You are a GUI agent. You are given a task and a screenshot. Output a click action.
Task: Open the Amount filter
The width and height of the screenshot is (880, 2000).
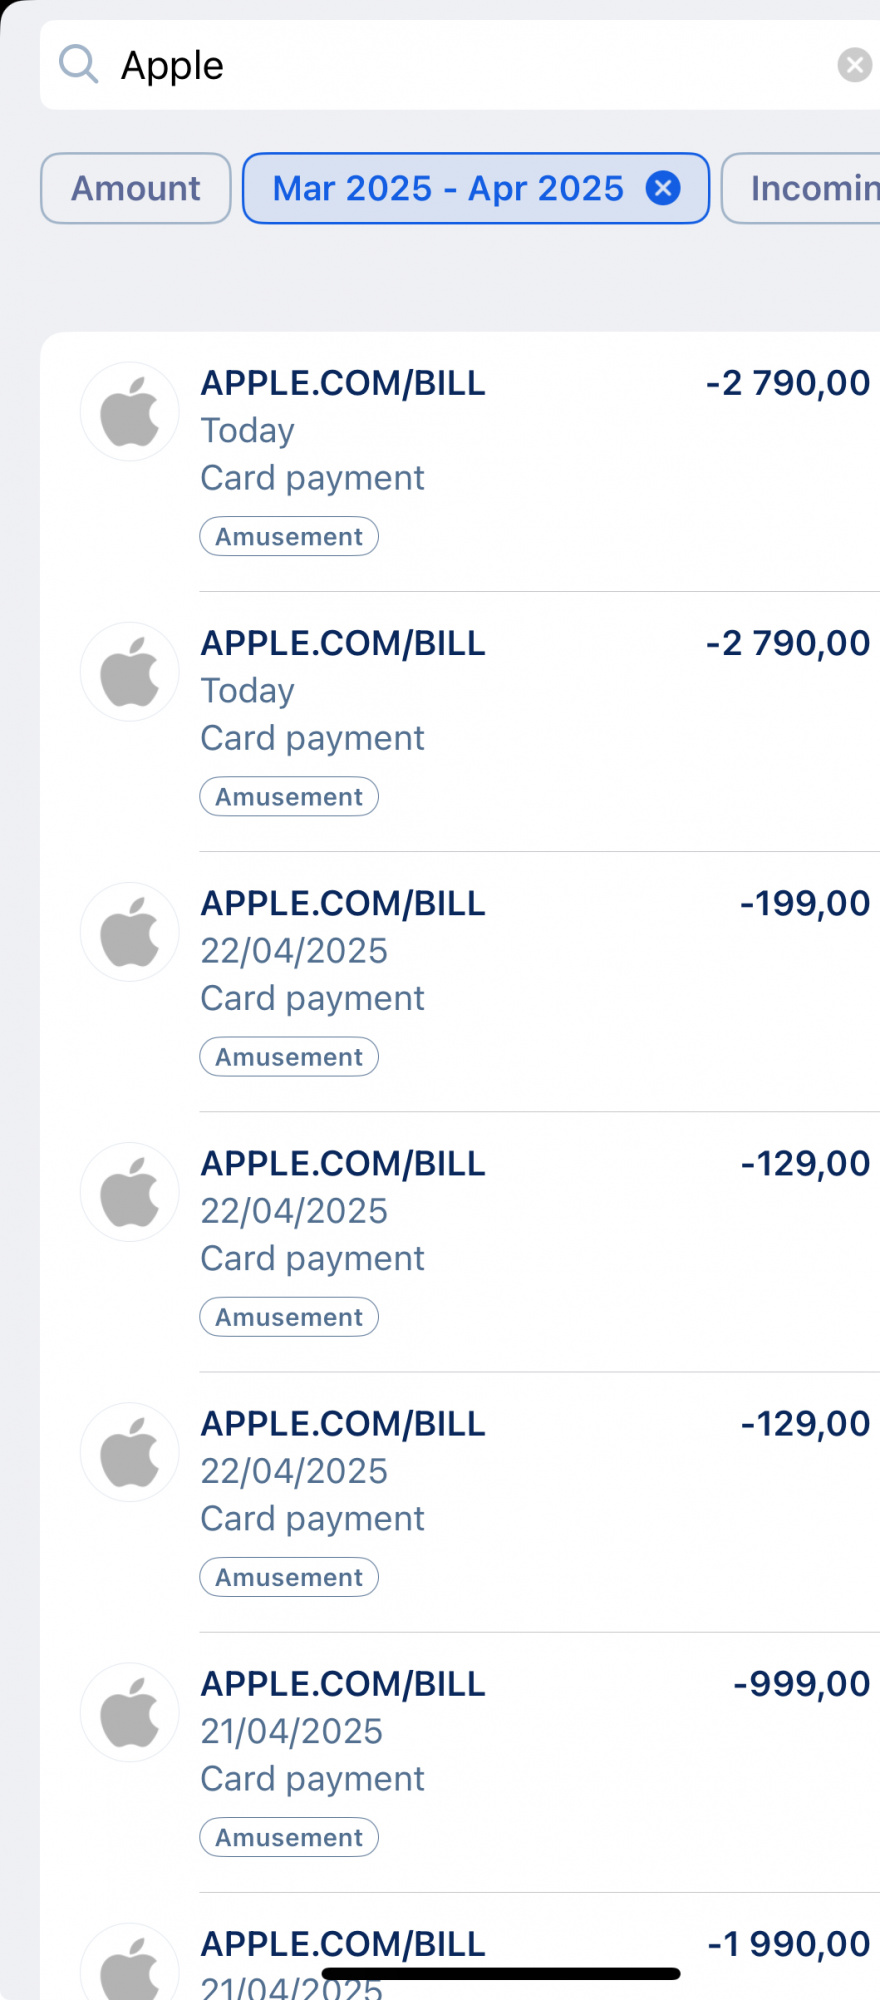[x=136, y=188]
